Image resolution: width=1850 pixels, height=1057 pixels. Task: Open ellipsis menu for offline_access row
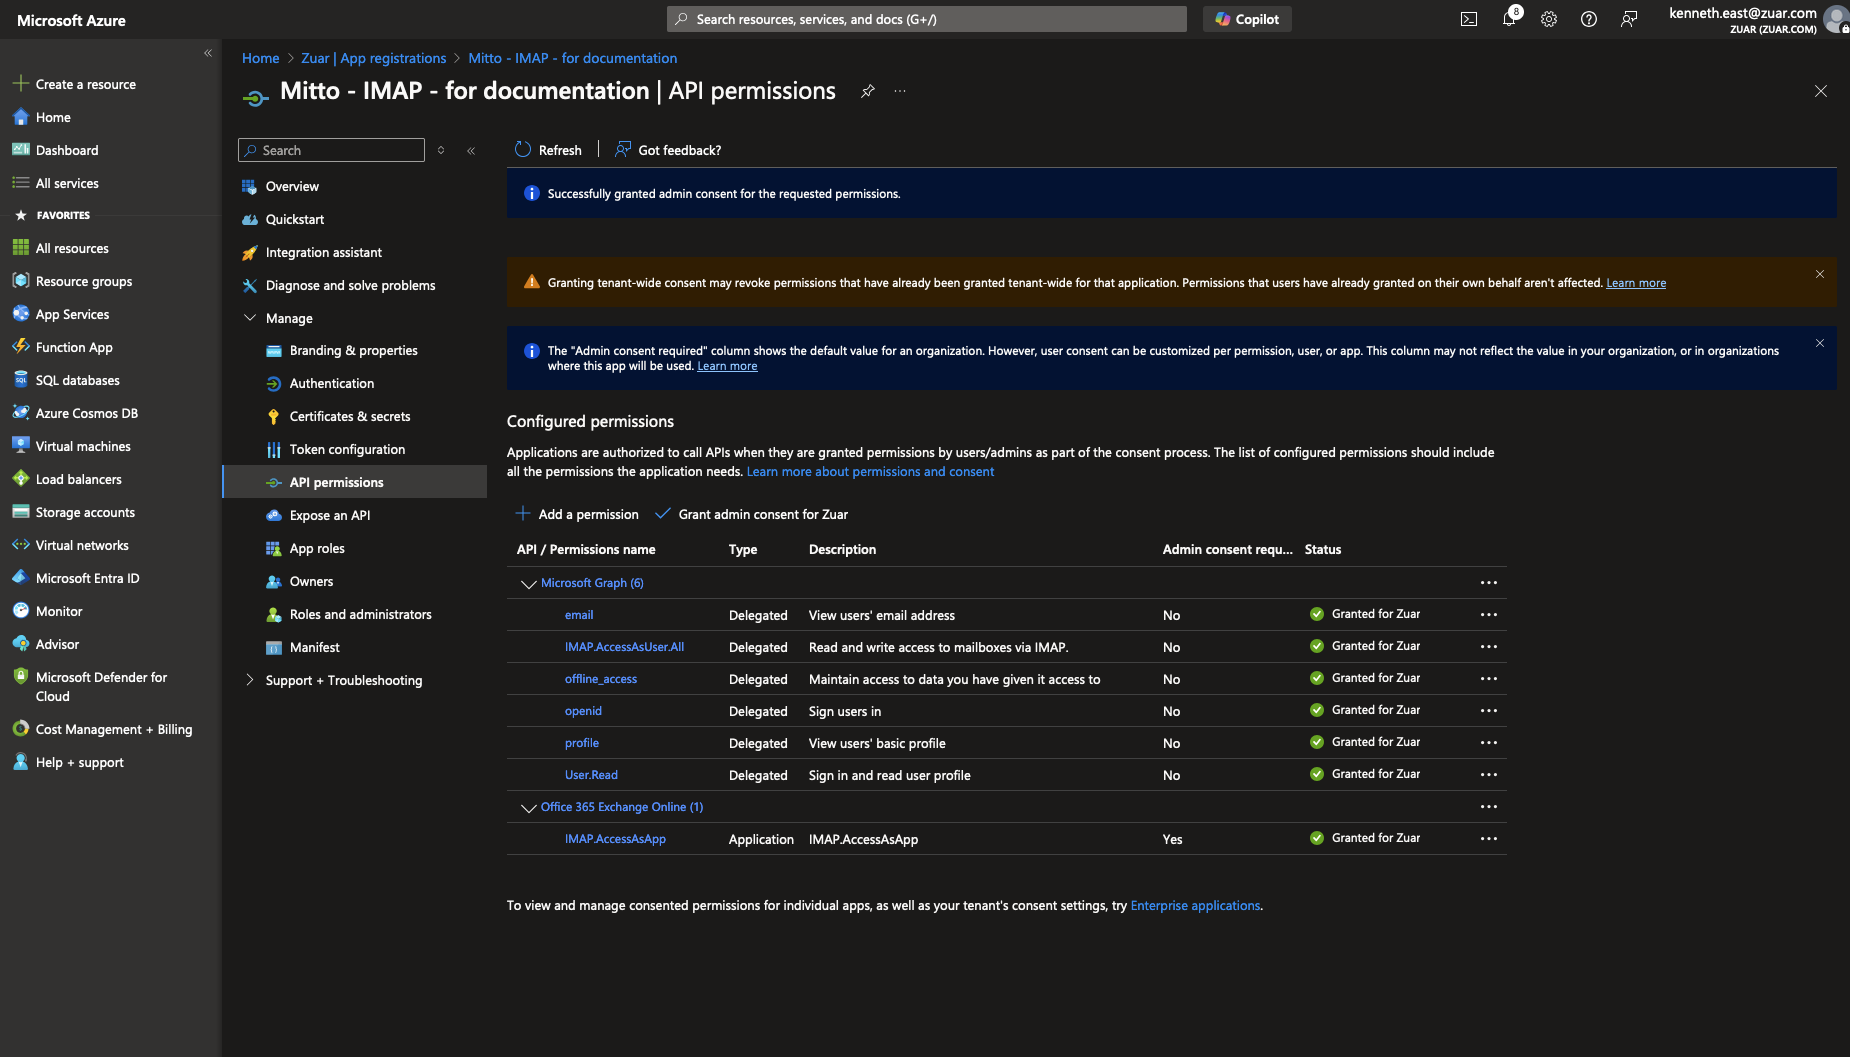(x=1489, y=679)
